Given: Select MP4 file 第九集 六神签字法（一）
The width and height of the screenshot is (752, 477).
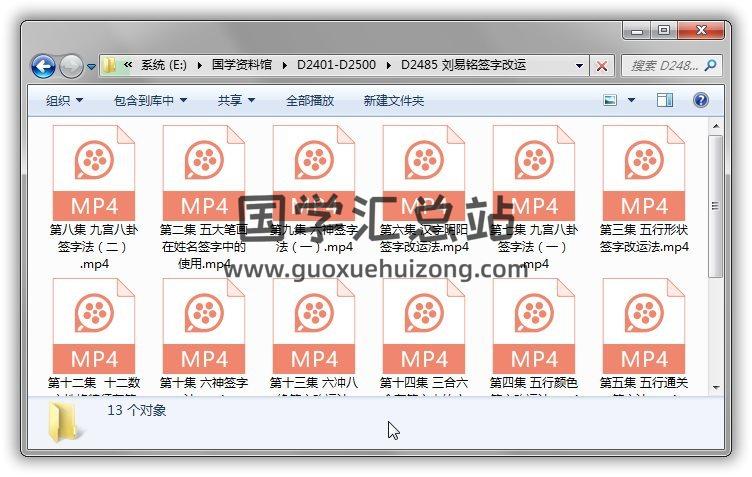Looking at the screenshot, I should 314,189.
